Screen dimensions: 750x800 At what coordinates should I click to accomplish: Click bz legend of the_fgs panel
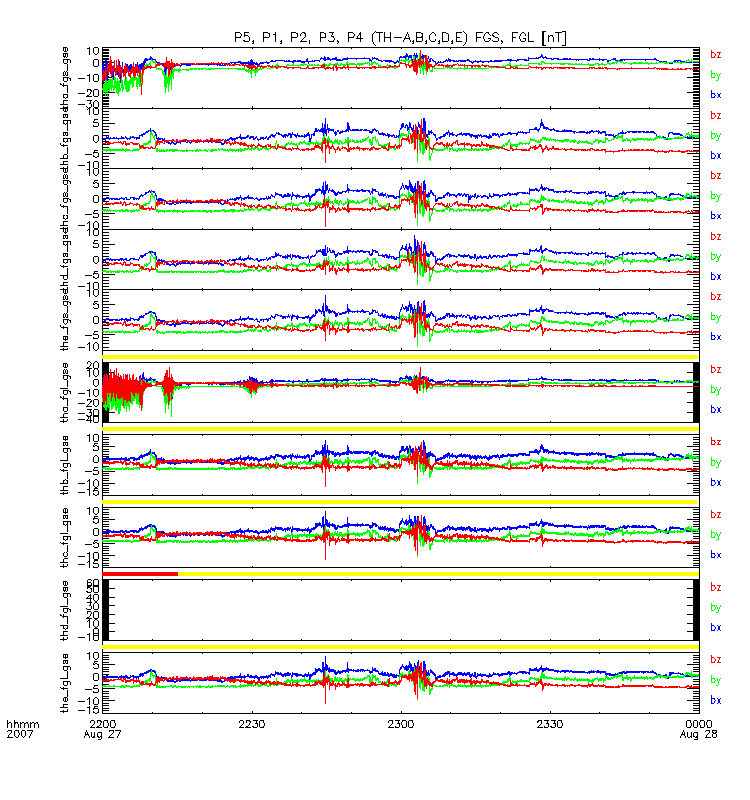716,296
